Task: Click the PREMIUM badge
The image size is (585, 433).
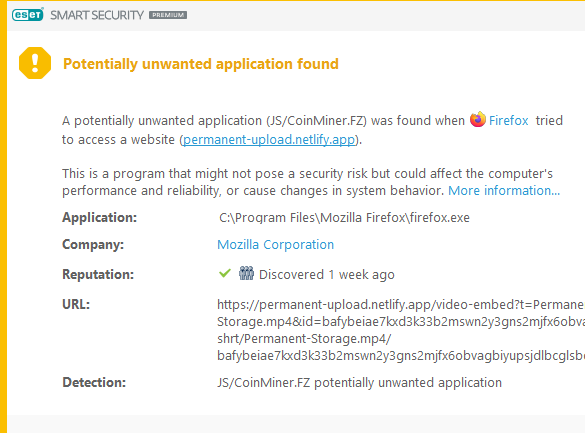Action: coord(168,15)
